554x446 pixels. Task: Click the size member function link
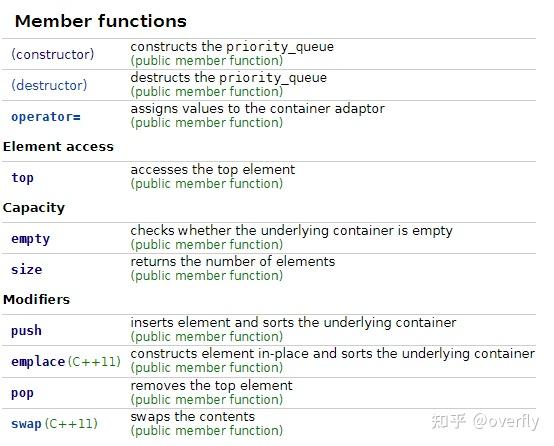pos(26,270)
